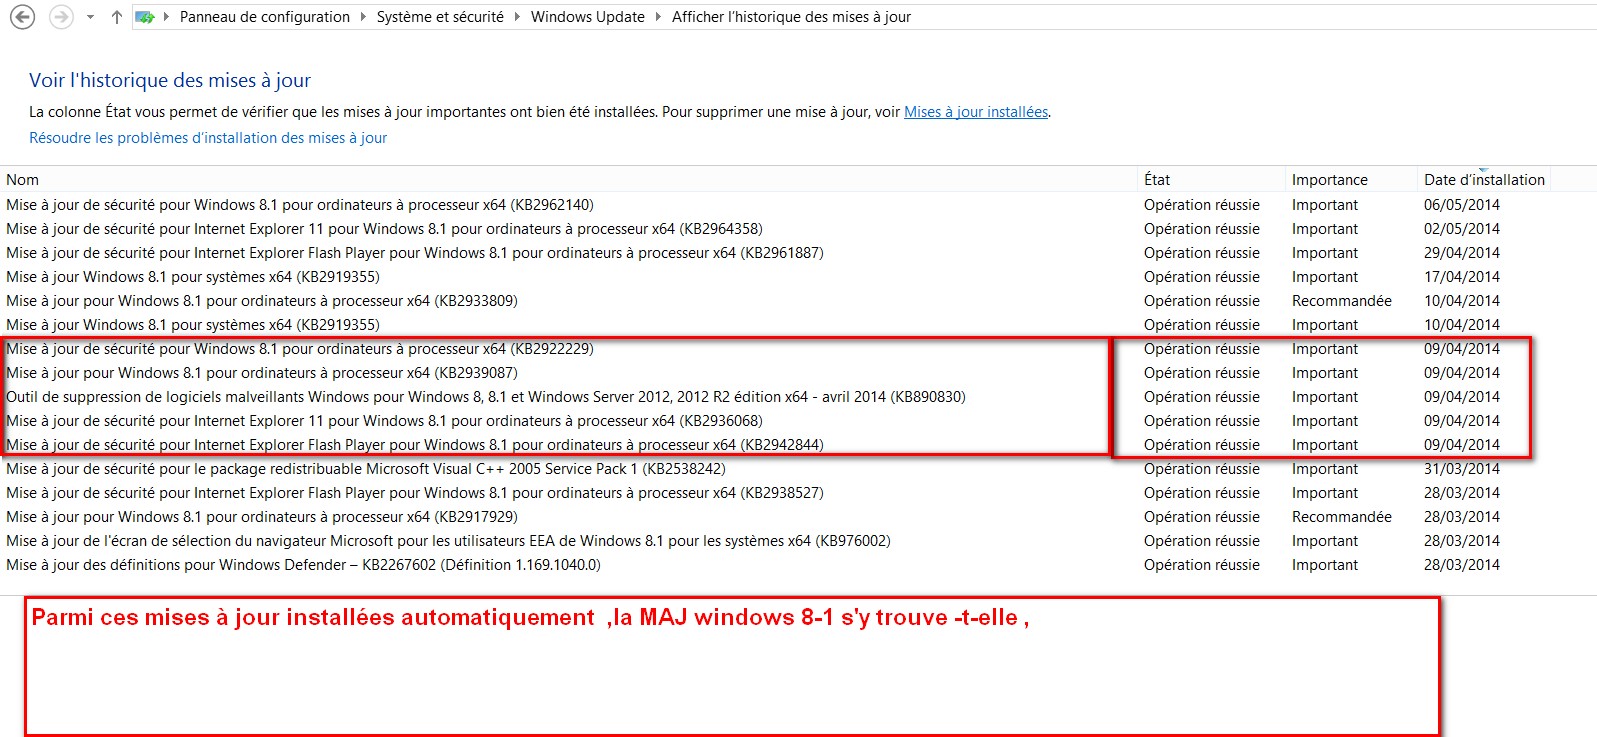Open the recent locations dropdown arrow

point(90,17)
